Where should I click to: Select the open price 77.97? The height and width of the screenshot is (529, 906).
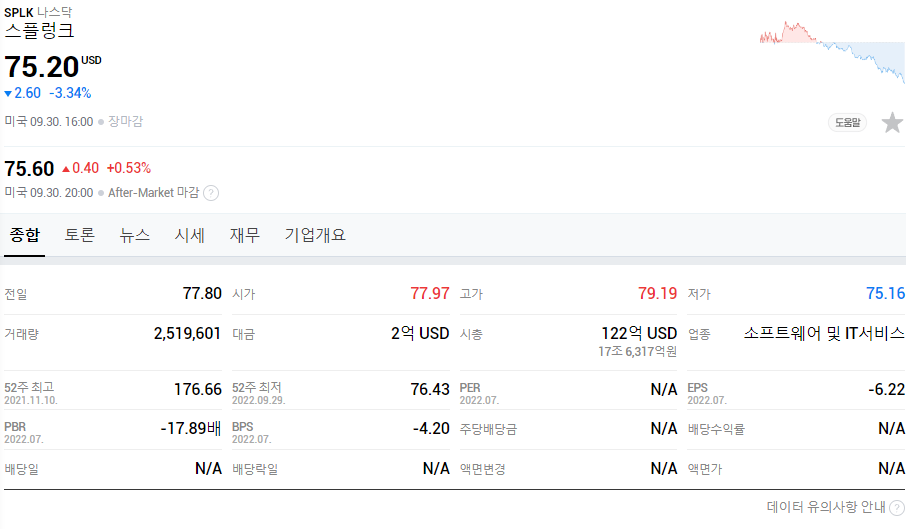[430, 293]
